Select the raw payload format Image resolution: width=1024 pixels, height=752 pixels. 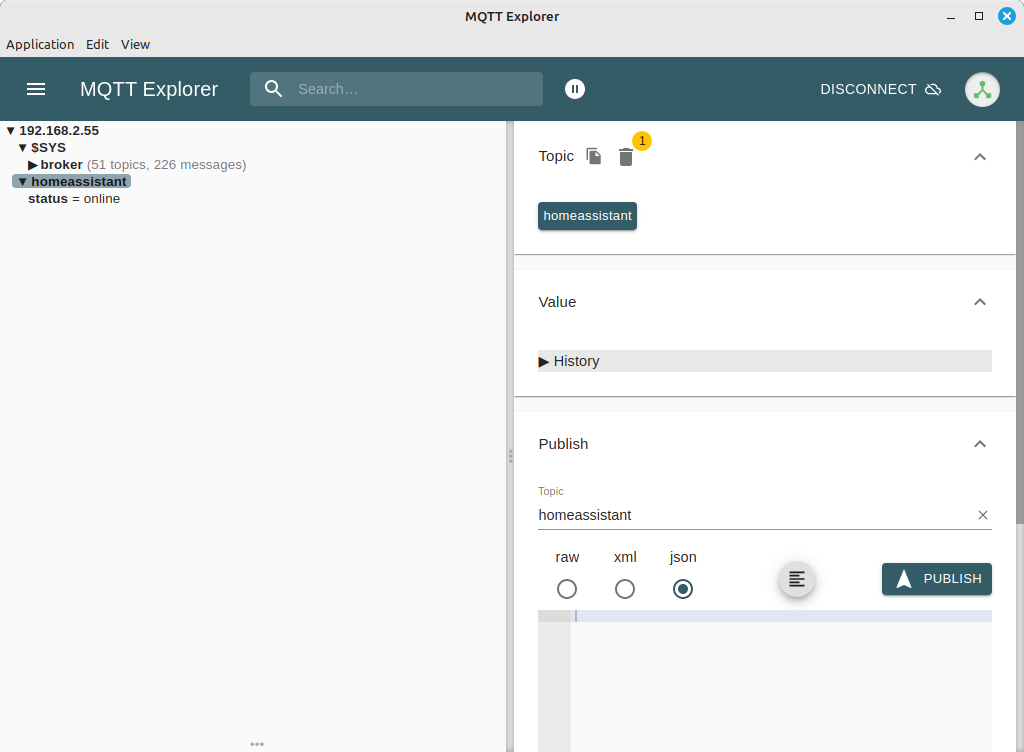567,589
